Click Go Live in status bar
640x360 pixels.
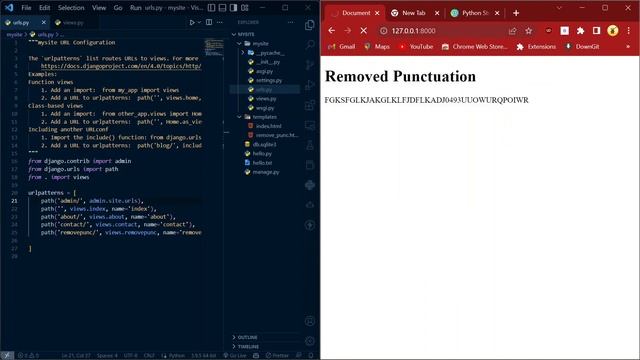click(x=235, y=356)
